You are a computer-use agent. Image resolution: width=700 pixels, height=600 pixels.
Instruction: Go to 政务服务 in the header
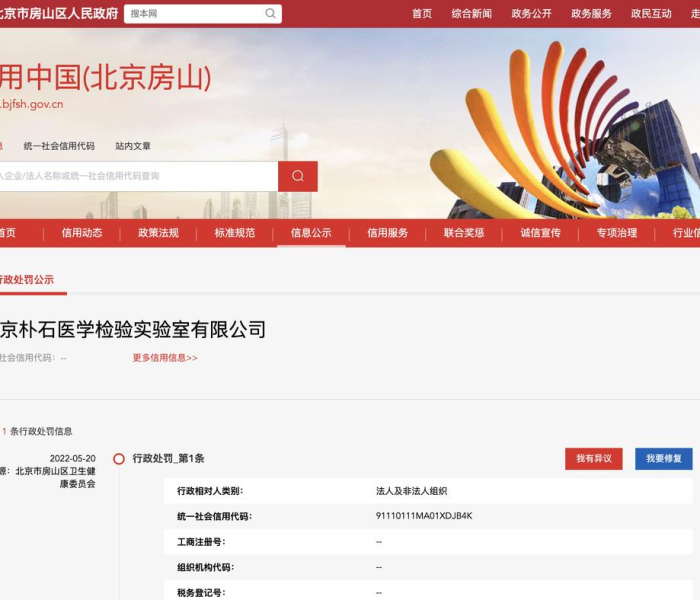pos(591,14)
